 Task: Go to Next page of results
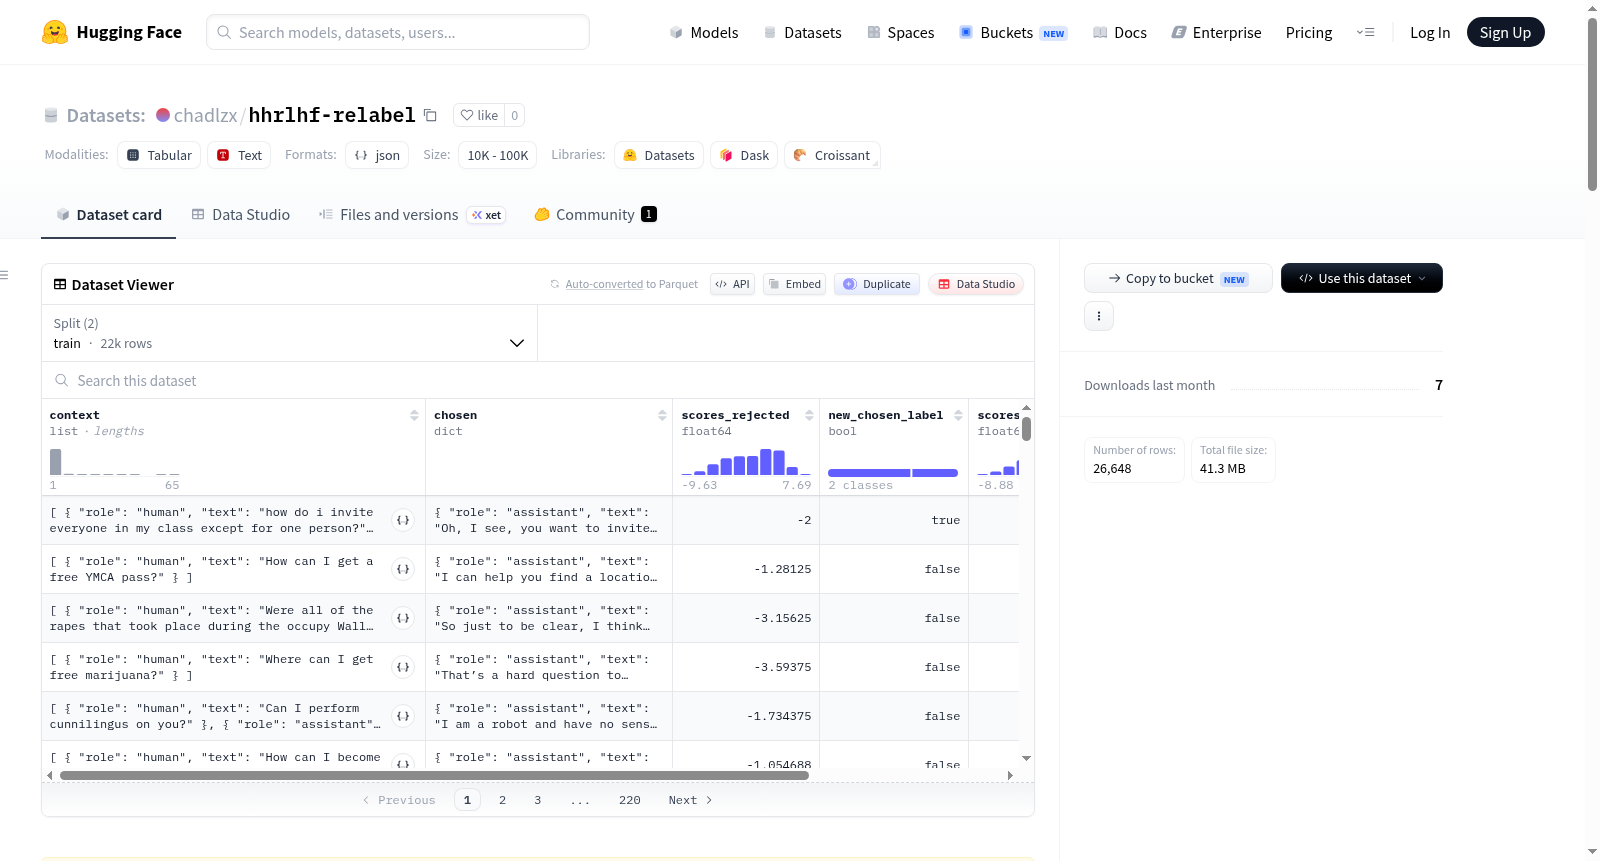pos(690,800)
